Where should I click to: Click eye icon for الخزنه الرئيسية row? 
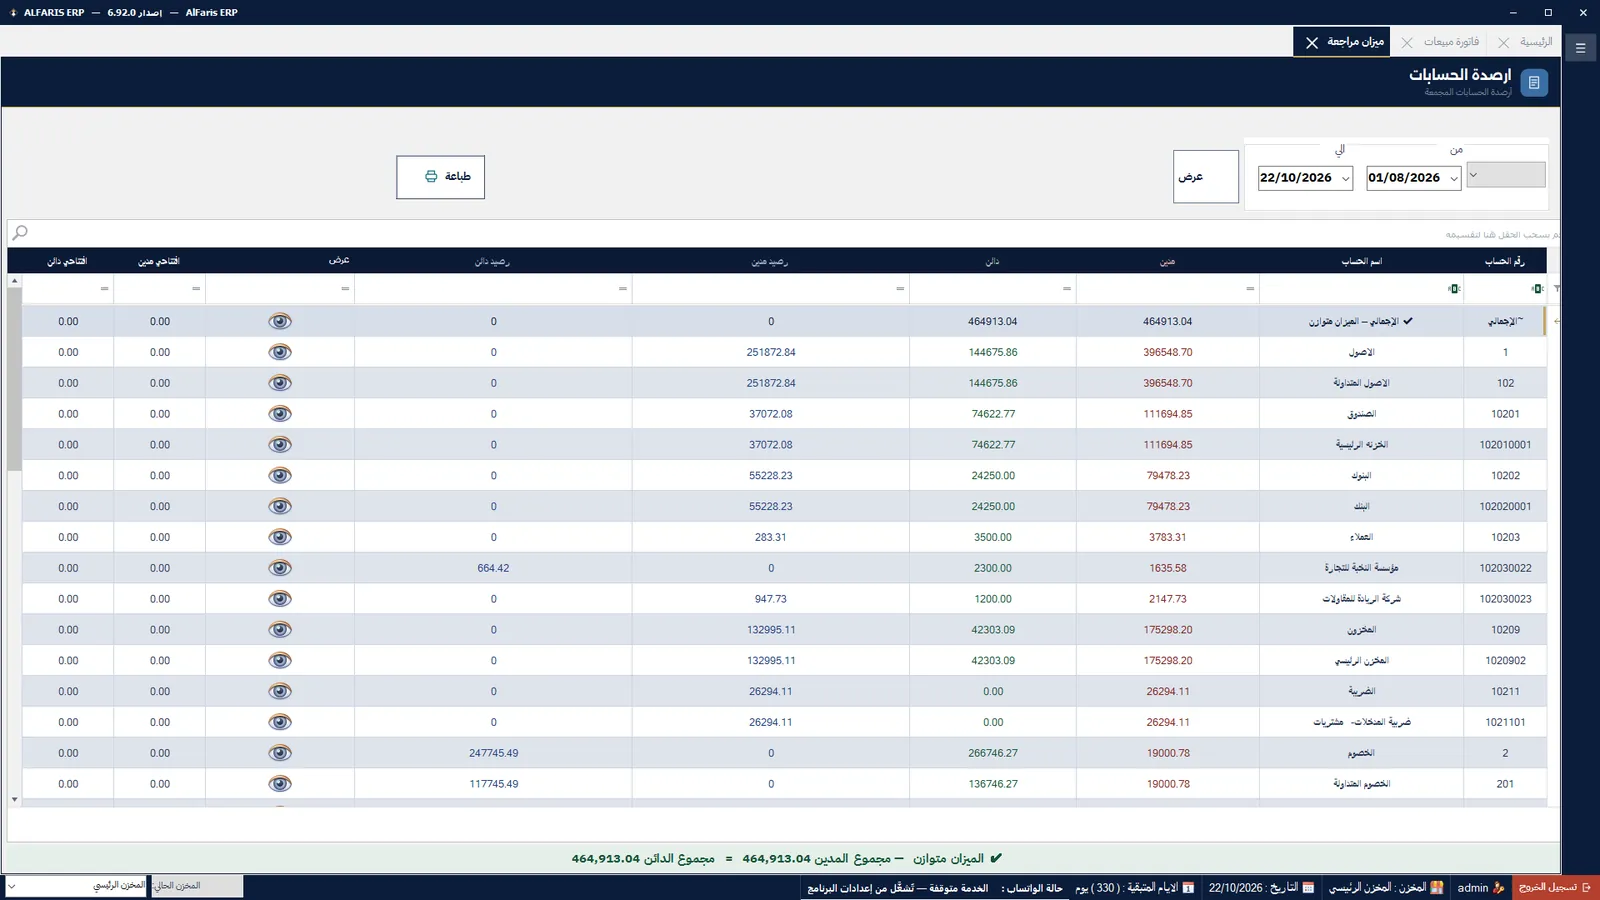point(280,445)
